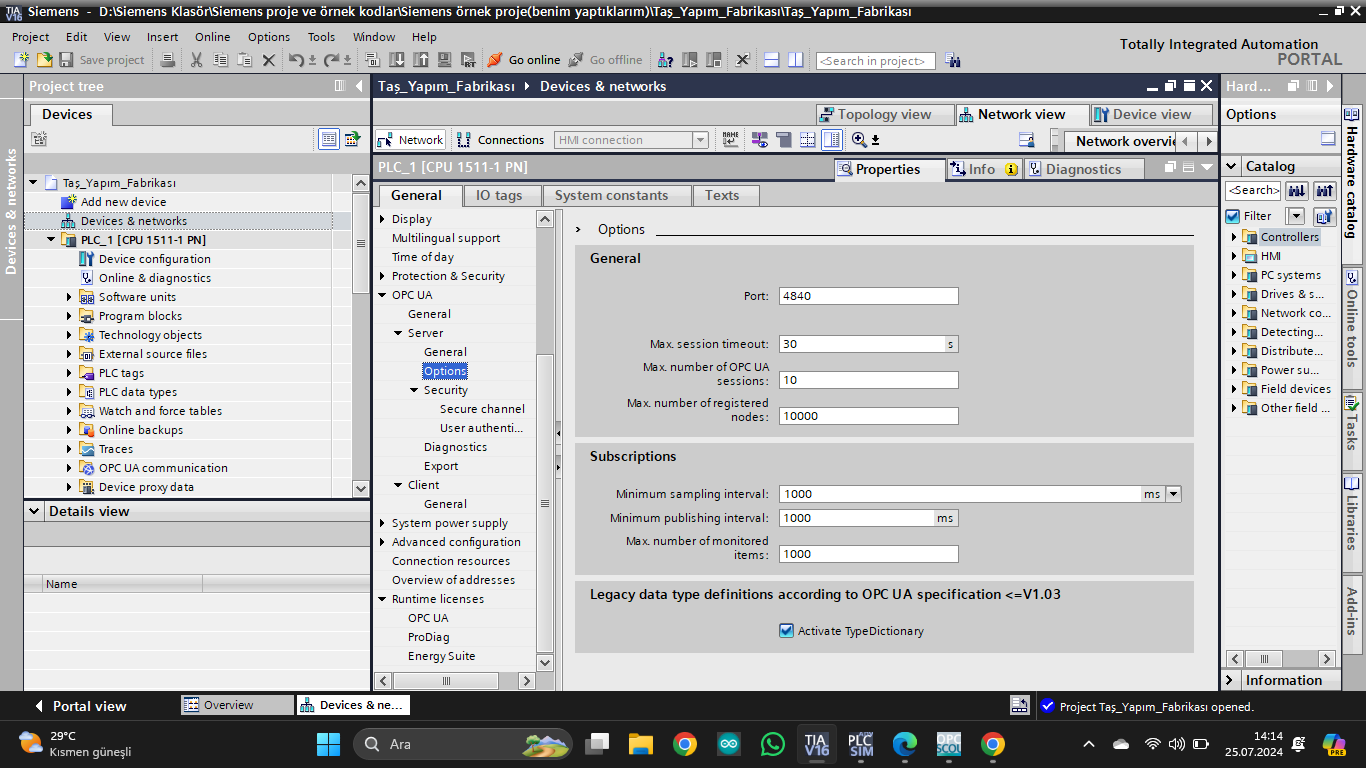Expand the Program blocks tree node

click(69, 316)
